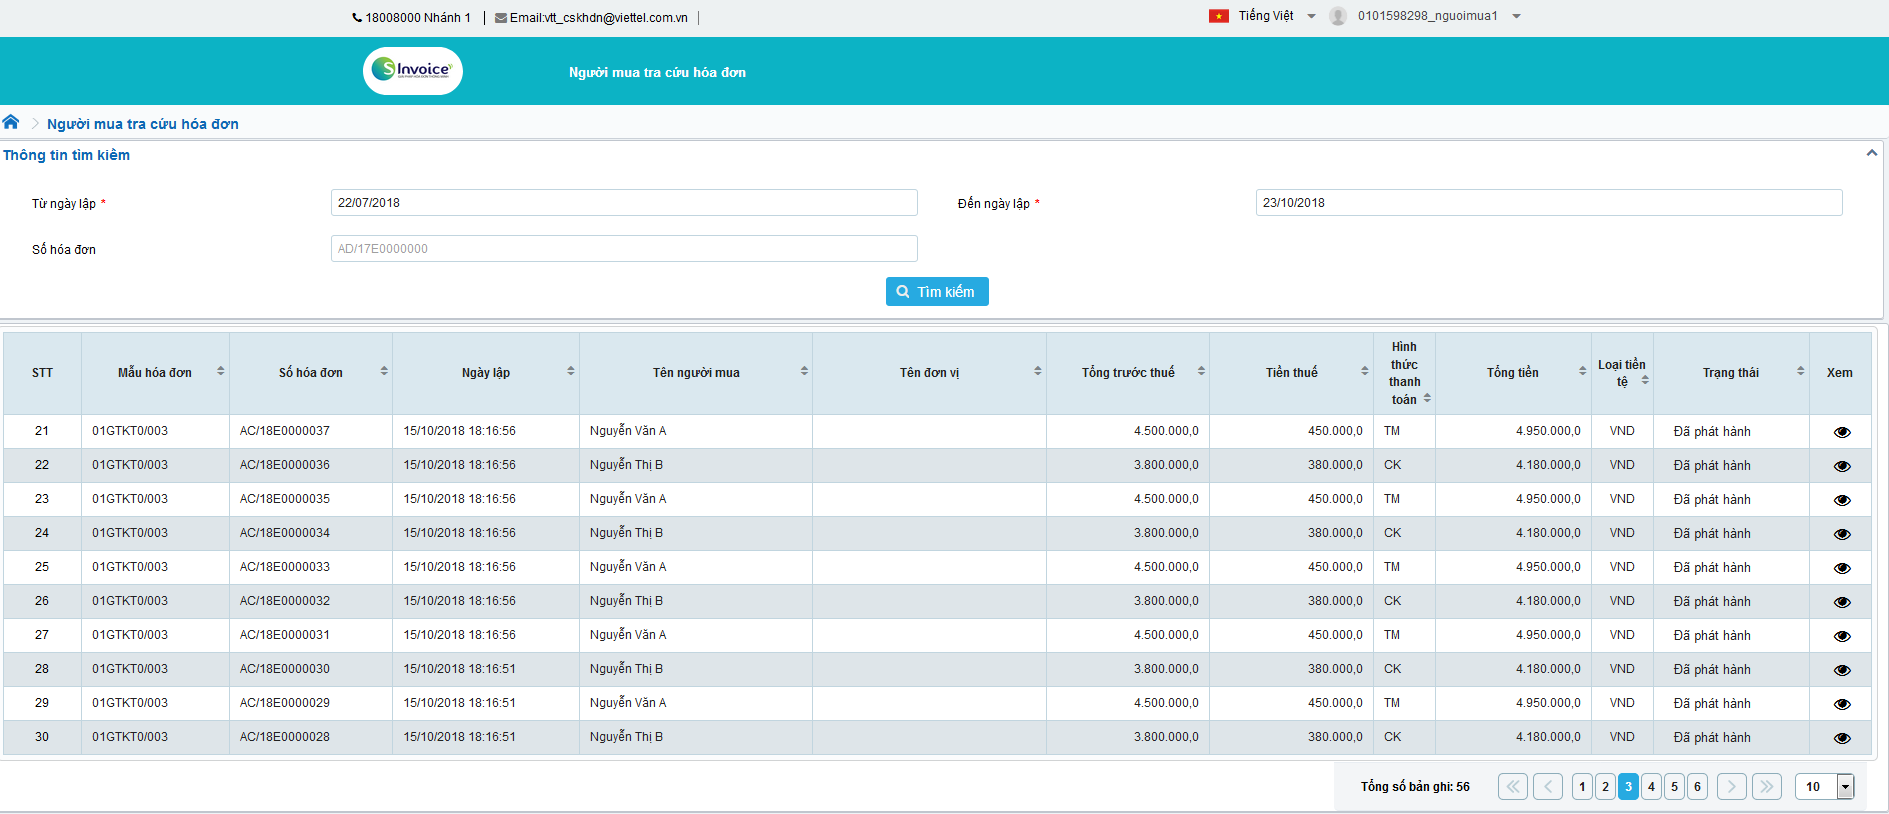Go to the last page of results
This screenshot has width=1889, height=814.
[x=1767, y=787]
